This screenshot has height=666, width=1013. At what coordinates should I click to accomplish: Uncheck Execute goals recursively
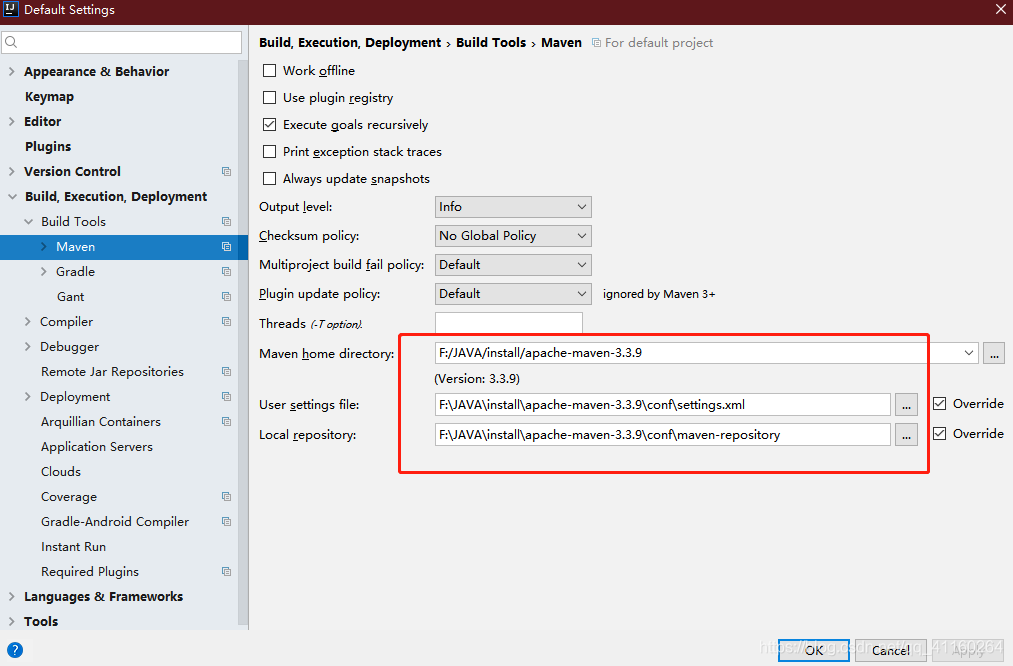coord(269,125)
